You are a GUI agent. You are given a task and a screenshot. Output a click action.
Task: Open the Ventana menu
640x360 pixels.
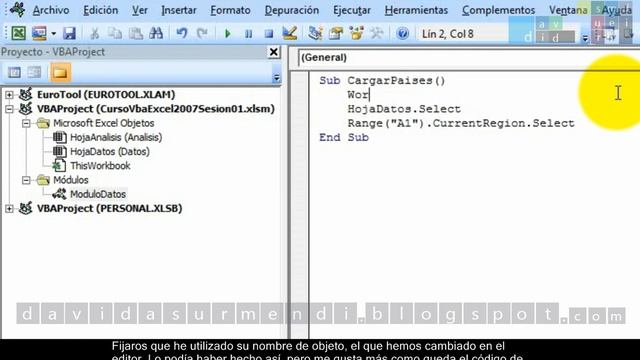click(x=568, y=10)
